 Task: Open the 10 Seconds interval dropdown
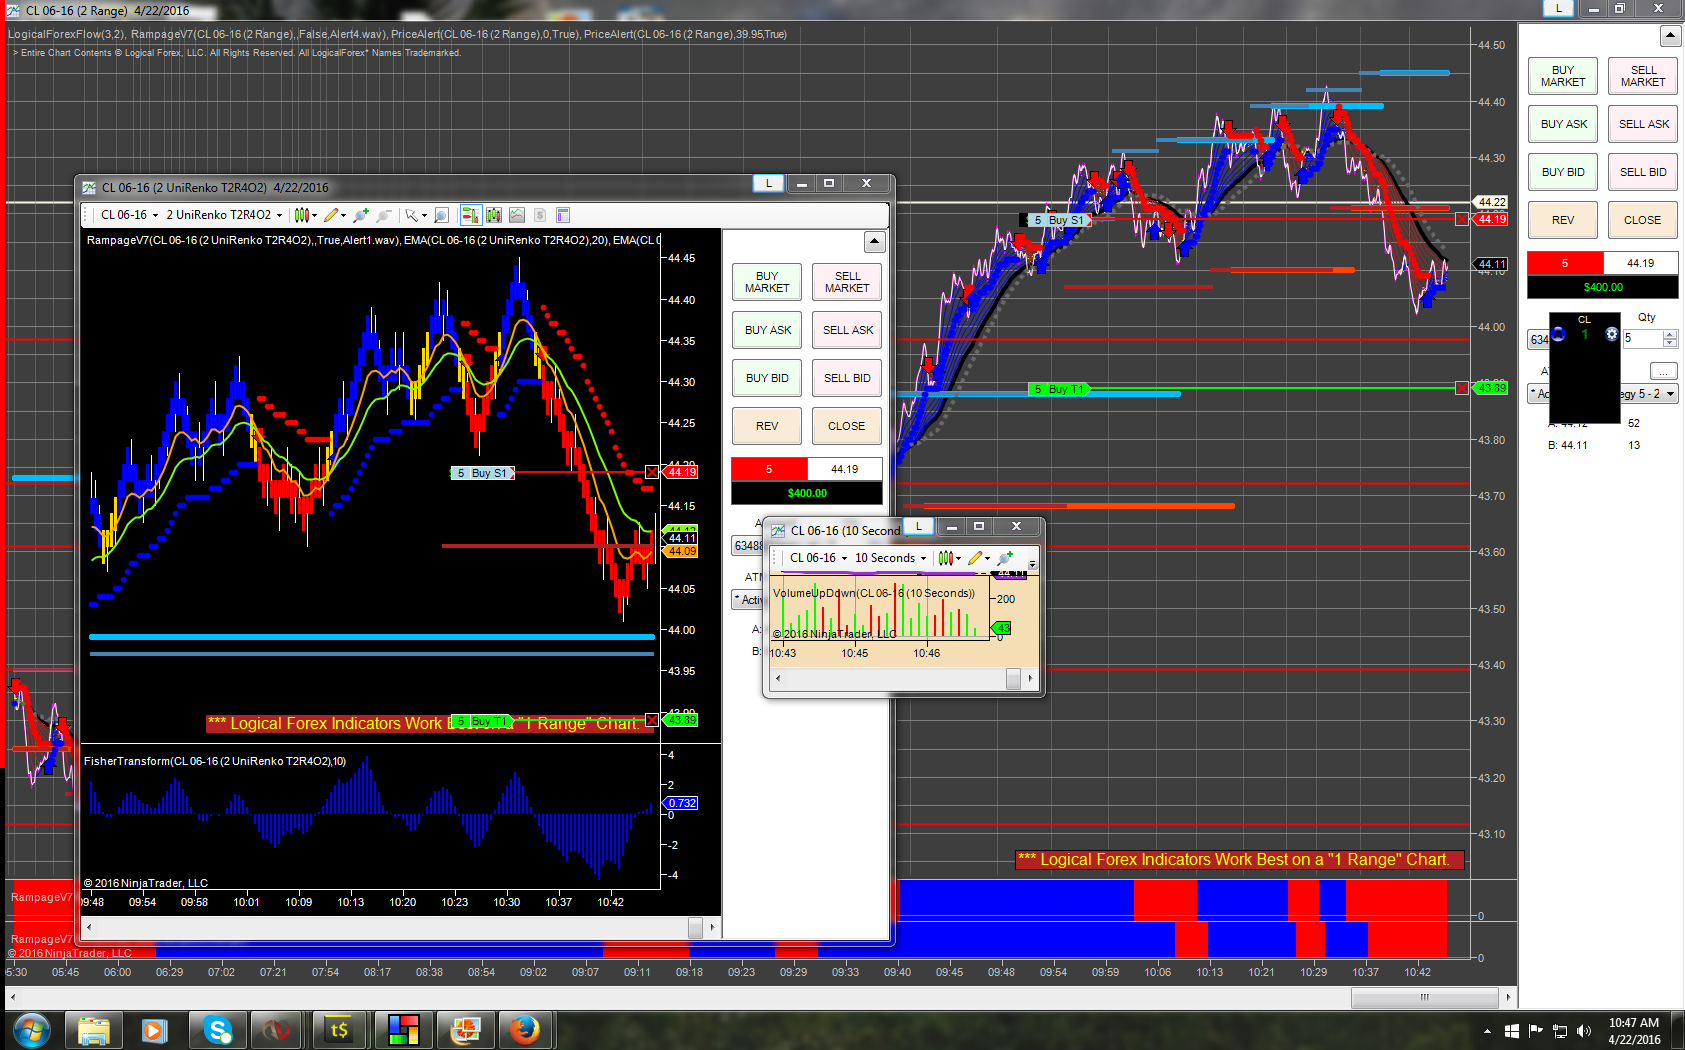(890, 558)
